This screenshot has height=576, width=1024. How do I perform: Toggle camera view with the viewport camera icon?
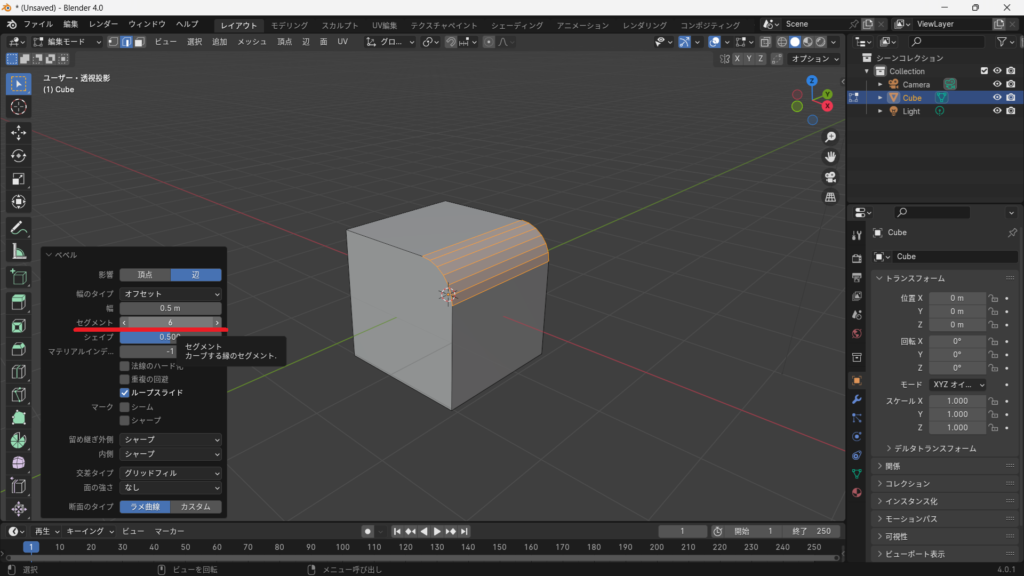[830, 177]
